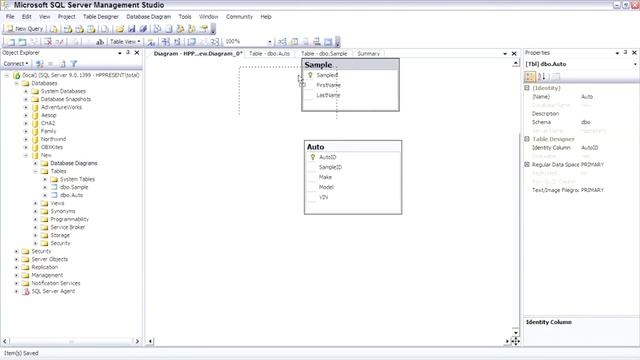
Task: Select the Server Objects folder
Action: (50, 259)
